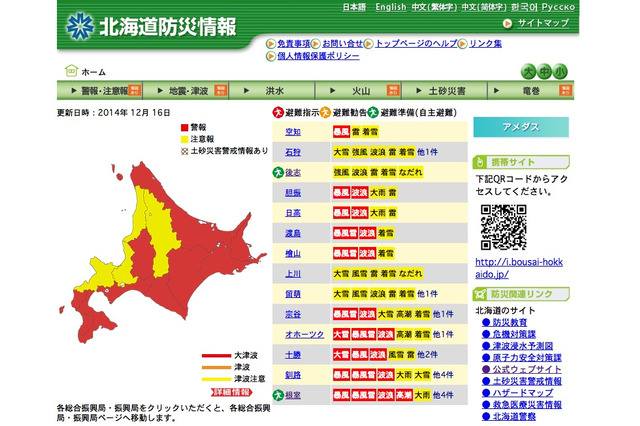The height and width of the screenshot is (426, 640).
Task: Click orange badge on 警報・注意報 tab
Action: pyautogui.click(x=134, y=90)
